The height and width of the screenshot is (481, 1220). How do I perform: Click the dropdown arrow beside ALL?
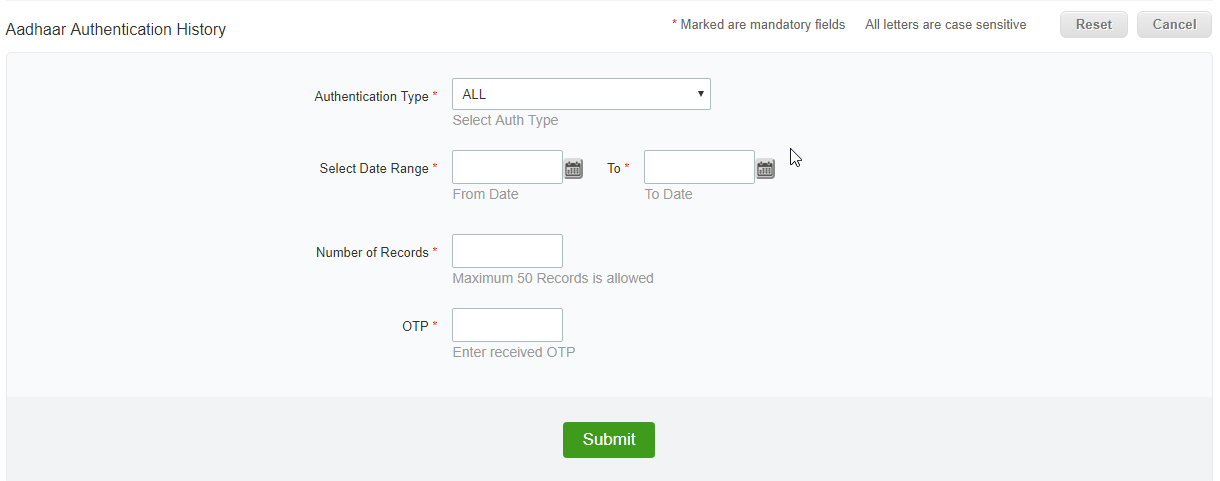pos(701,94)
